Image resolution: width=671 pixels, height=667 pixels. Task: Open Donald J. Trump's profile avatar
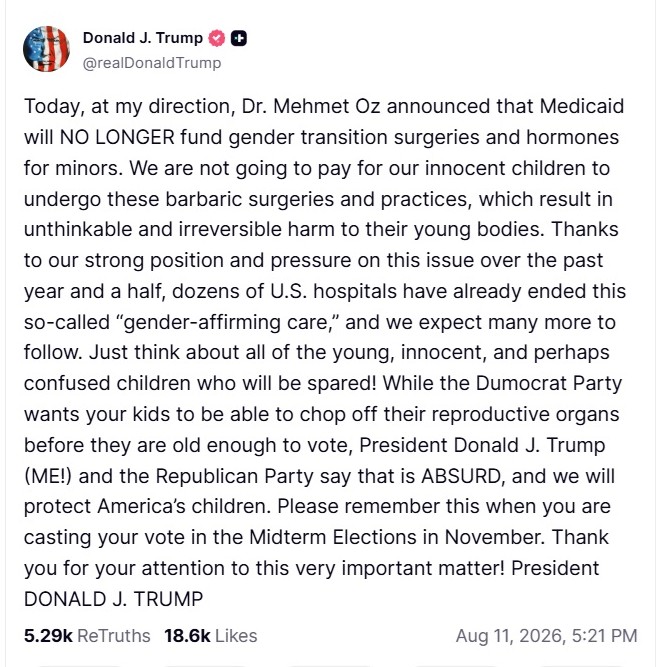pyautogui.click(x=46, y=49)
